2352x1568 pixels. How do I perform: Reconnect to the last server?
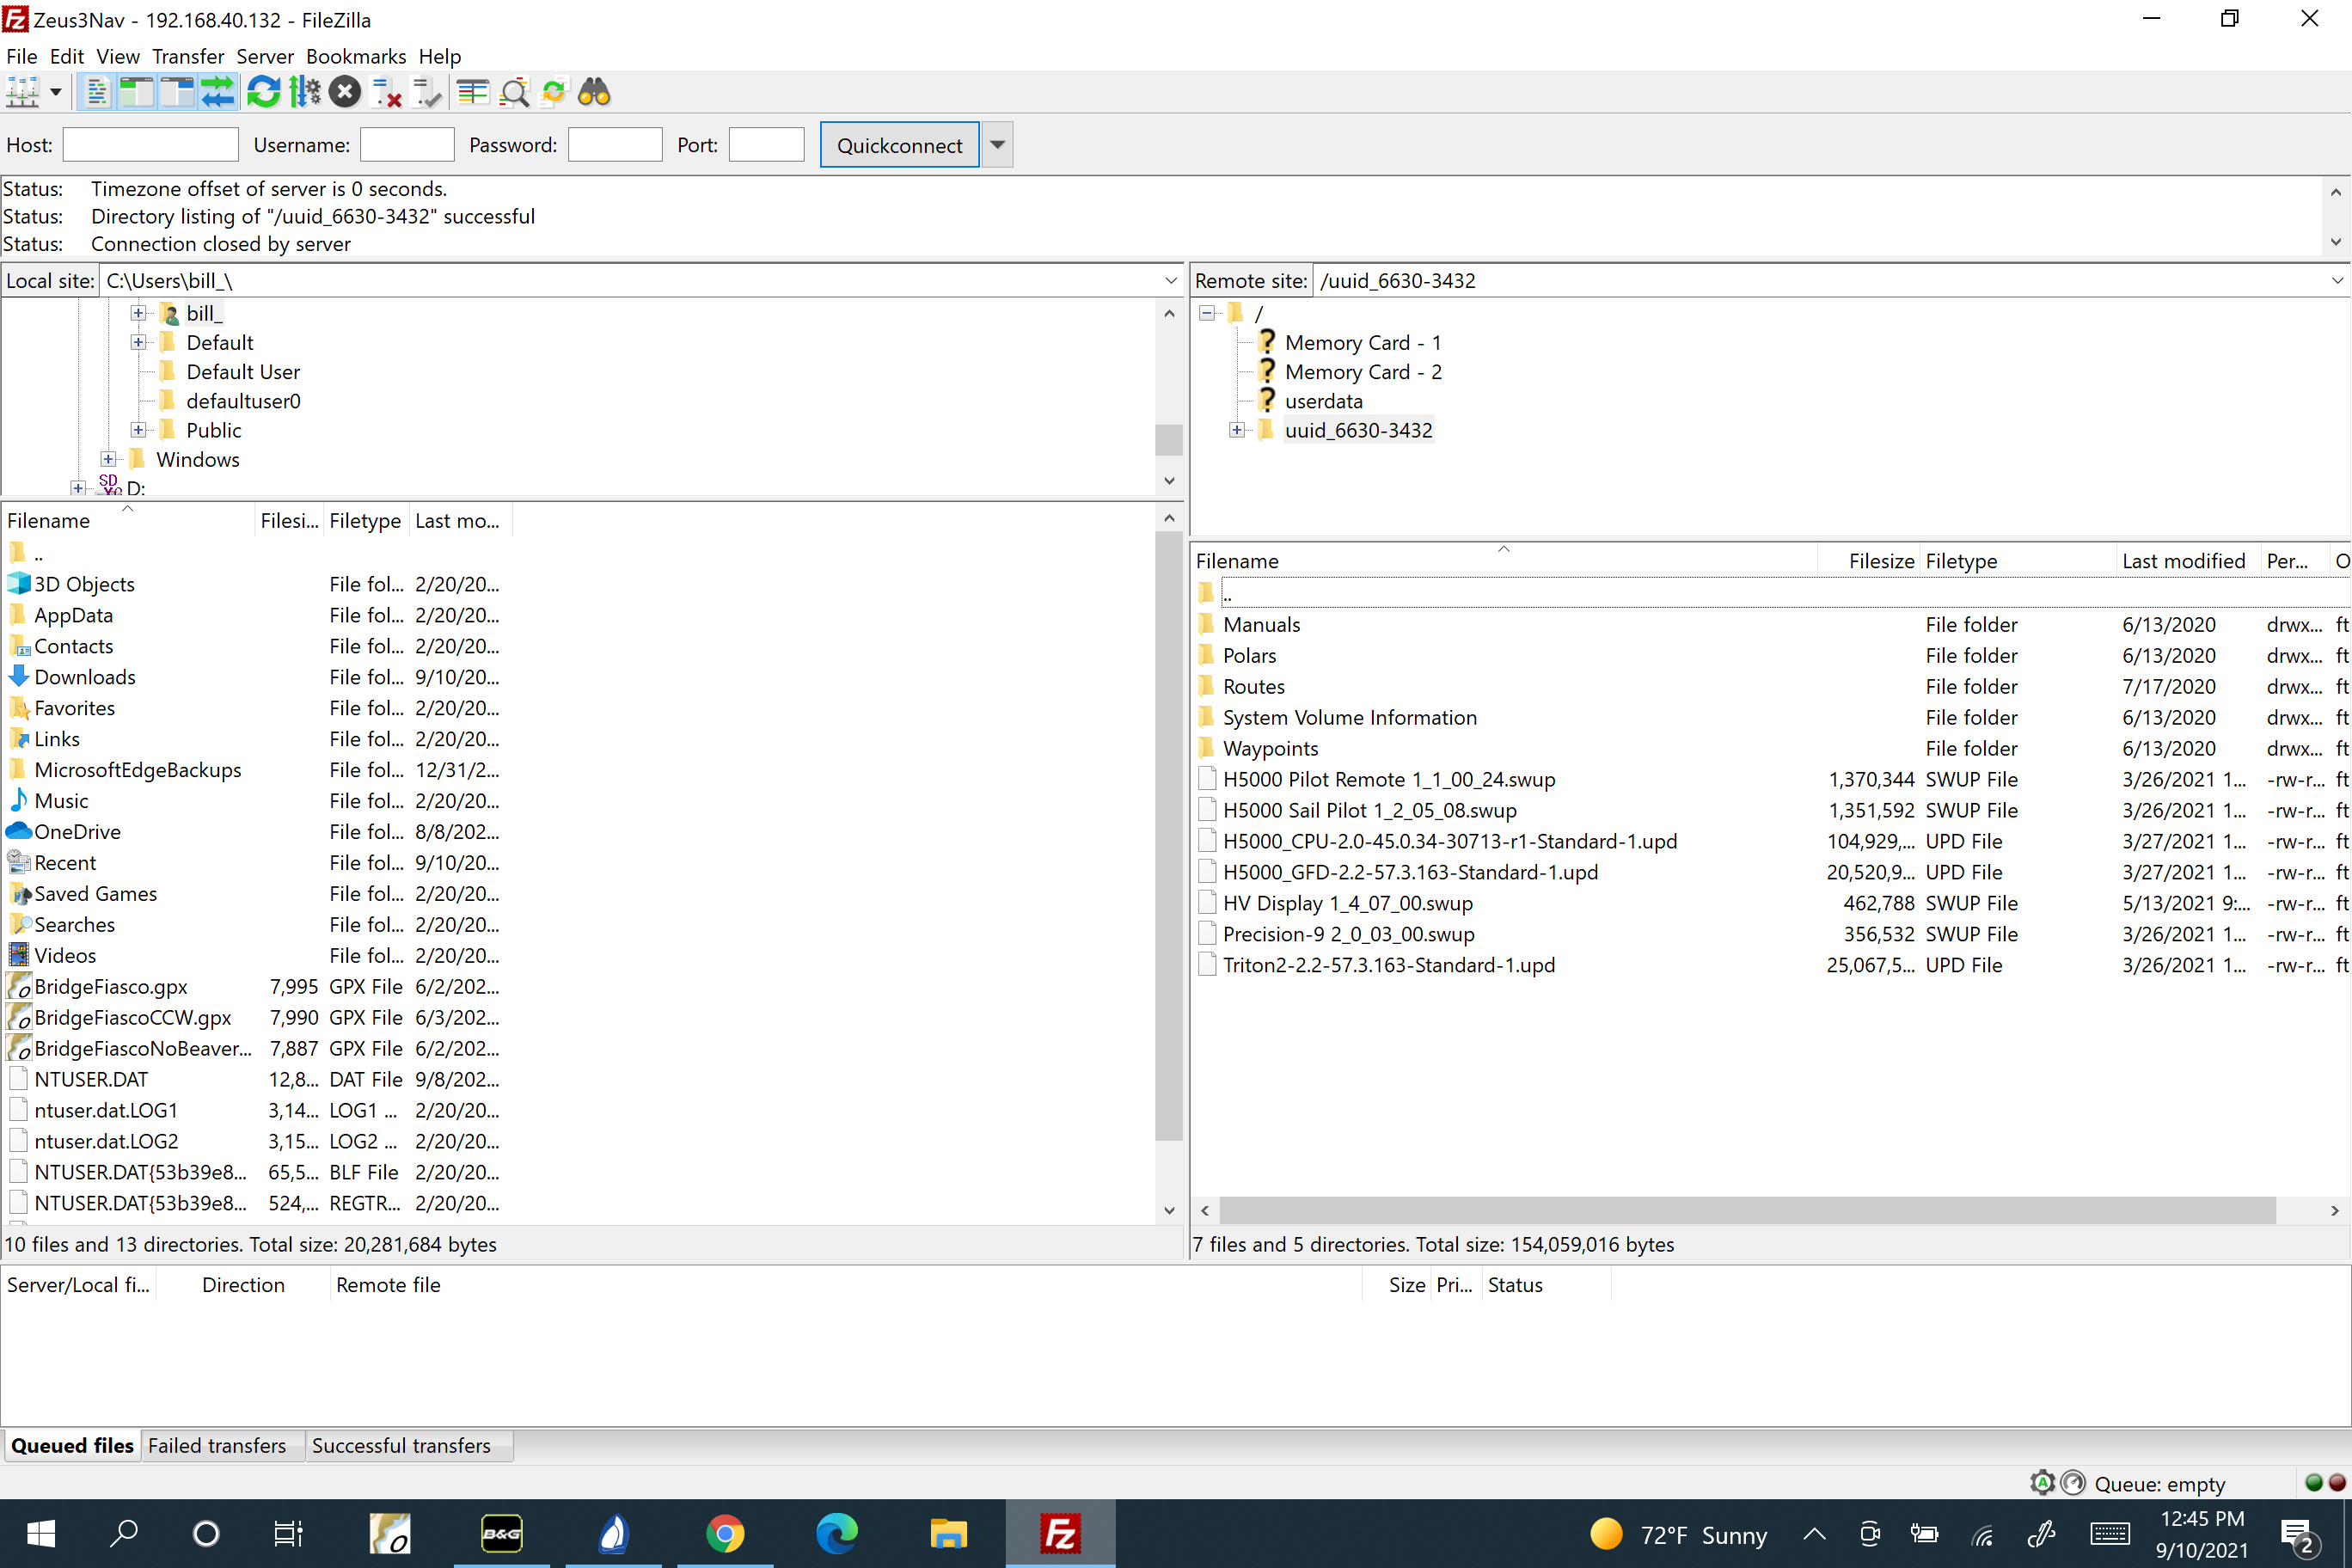coord(427,93)
